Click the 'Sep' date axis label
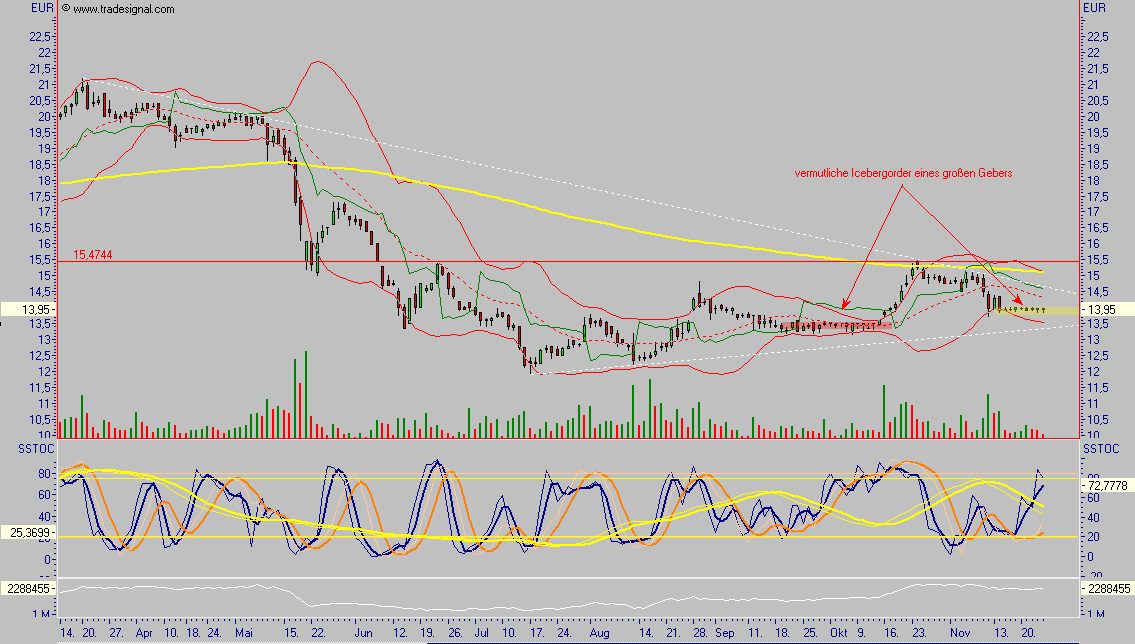Image resolution: width=1135 pixels, height=644 pixels. pyautogui.click(x=725, y=632)
